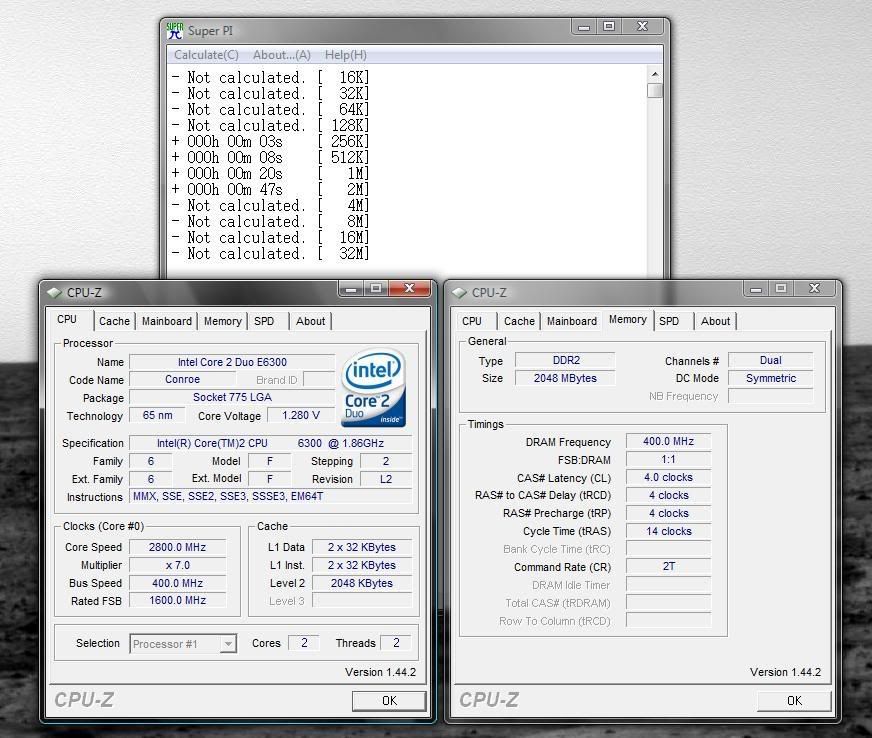Screen dimensions: 872x738
Task: Click the Intel Core 2 Duo logo
Action: [x=374, y=388]
